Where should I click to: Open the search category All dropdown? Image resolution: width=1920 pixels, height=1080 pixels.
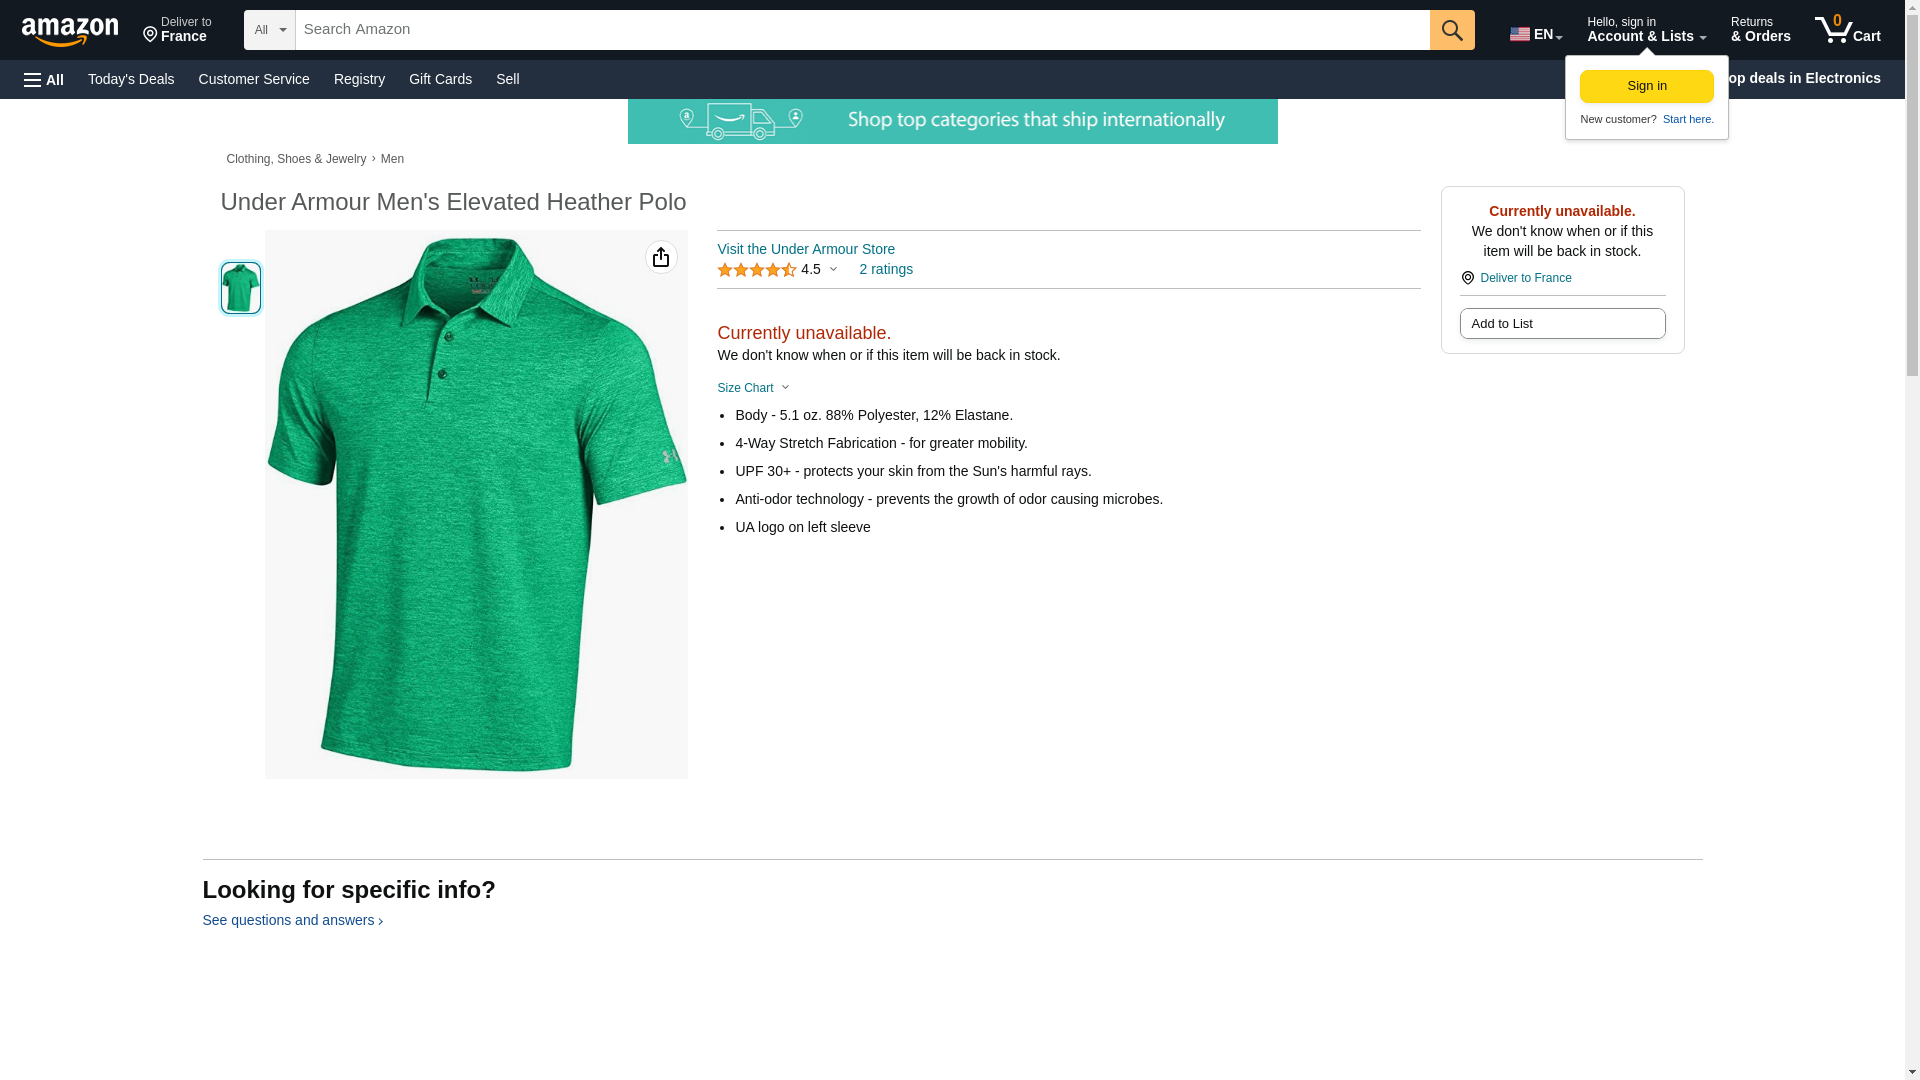(269, 30)
